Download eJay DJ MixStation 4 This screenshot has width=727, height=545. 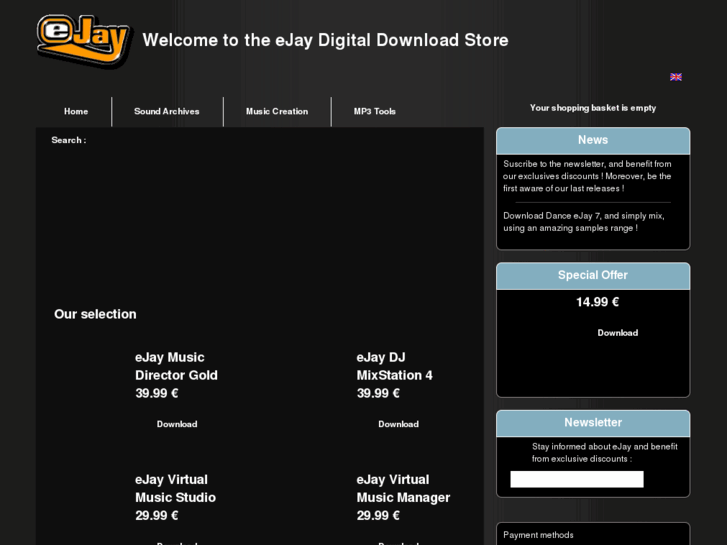(398, 424)
